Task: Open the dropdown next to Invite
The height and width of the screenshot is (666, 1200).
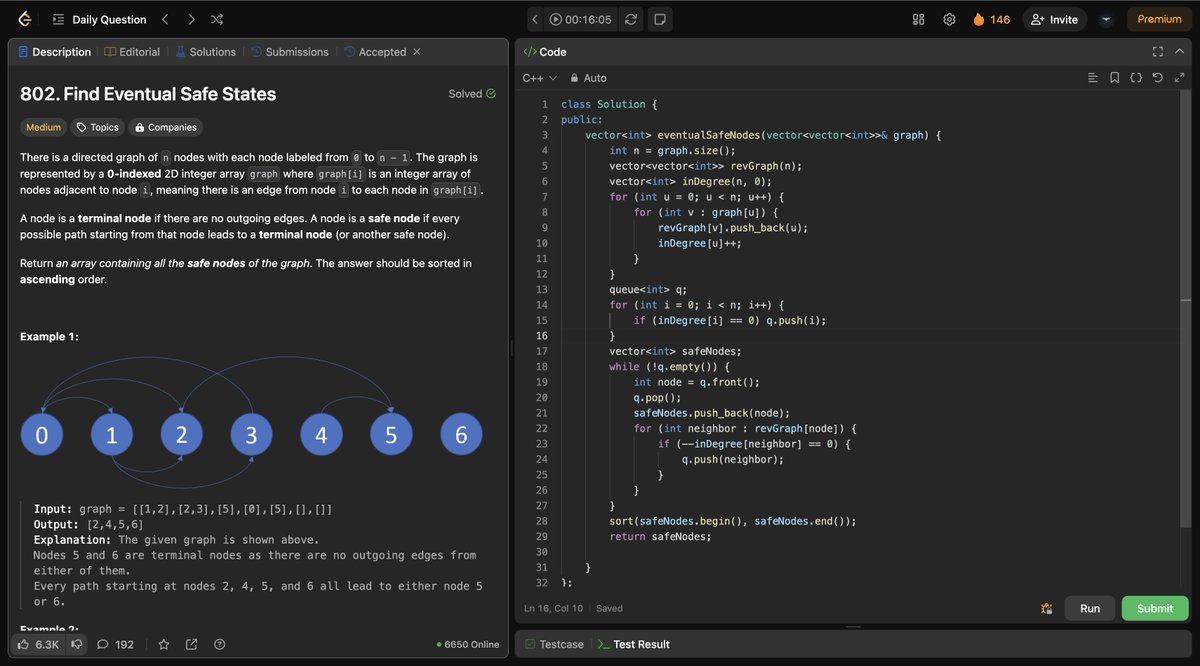Action: pyautogui.click(x=1105, y=18)
